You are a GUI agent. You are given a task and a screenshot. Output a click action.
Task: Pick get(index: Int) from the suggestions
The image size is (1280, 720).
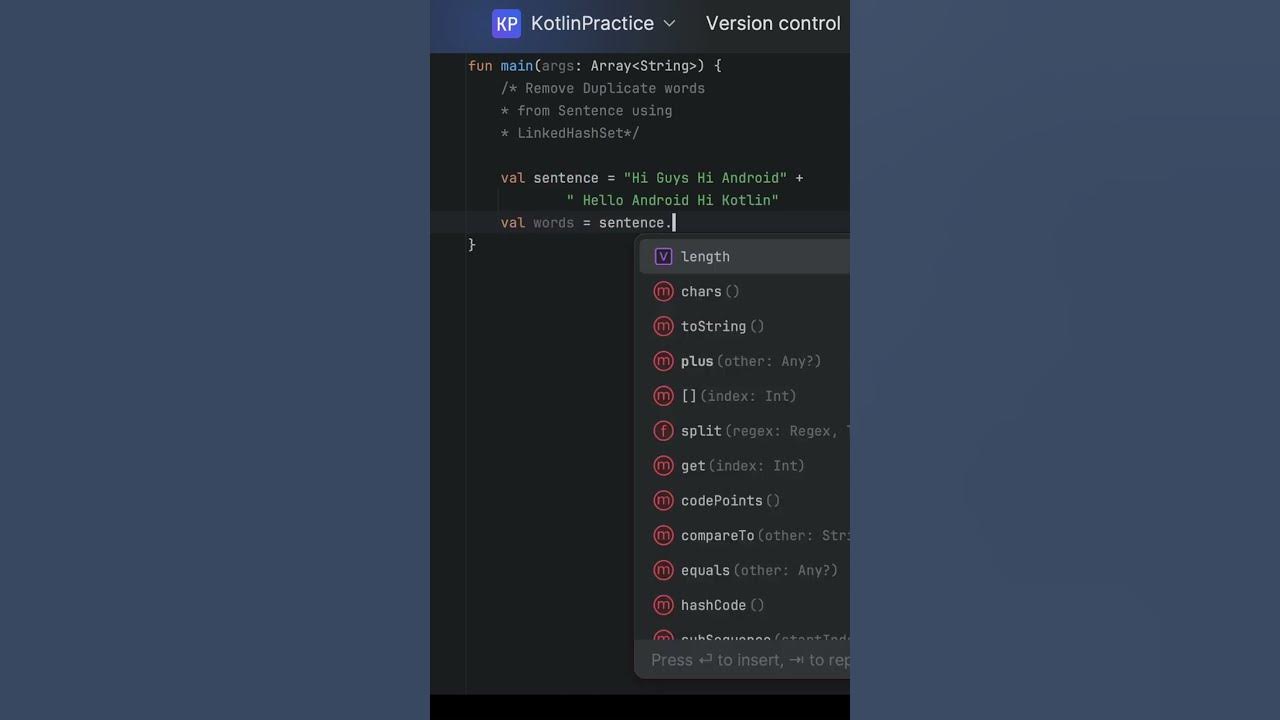742,466
